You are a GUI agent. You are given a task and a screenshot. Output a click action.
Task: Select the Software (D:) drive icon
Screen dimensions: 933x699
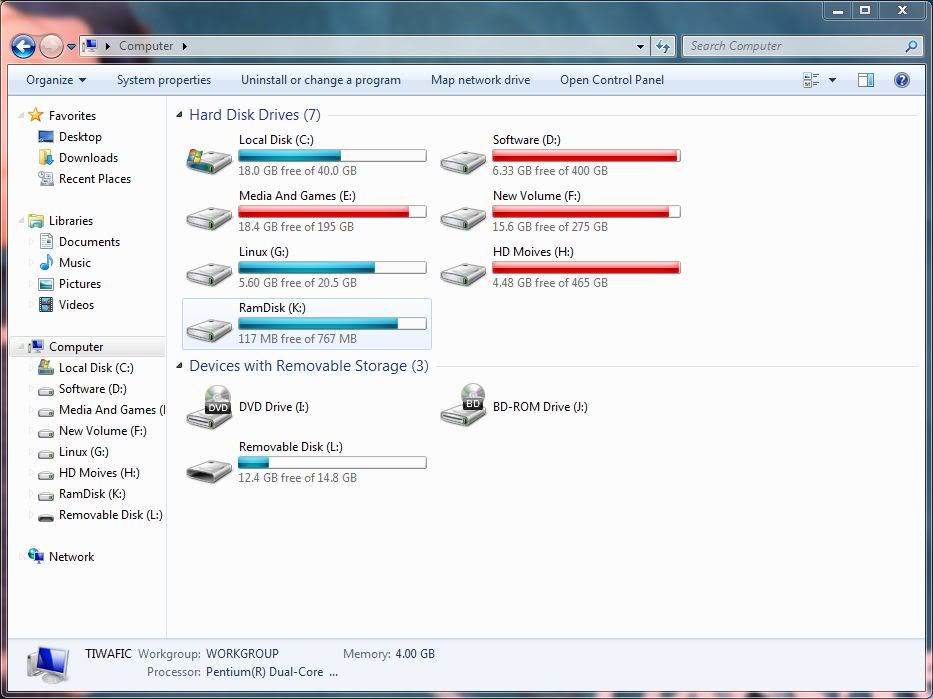tap(463, 158)
